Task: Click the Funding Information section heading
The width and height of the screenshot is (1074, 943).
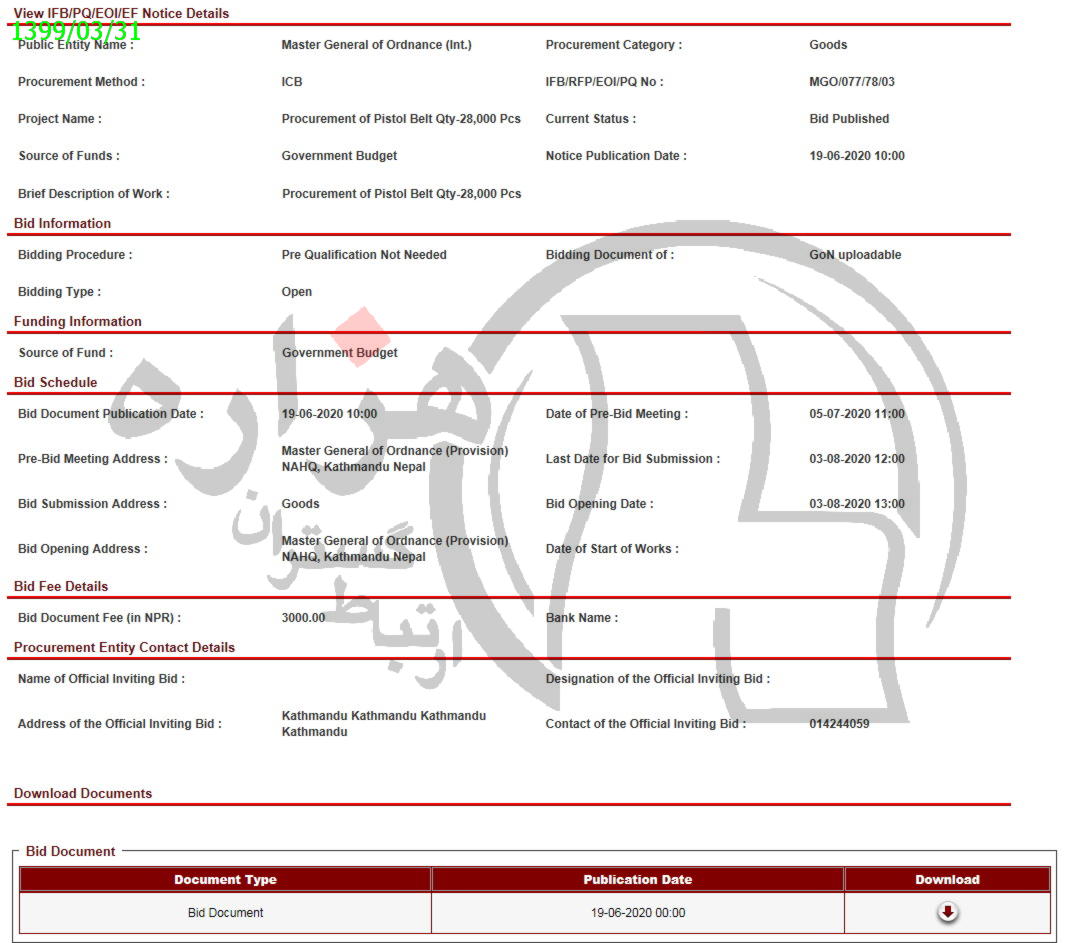Action: 78,321
